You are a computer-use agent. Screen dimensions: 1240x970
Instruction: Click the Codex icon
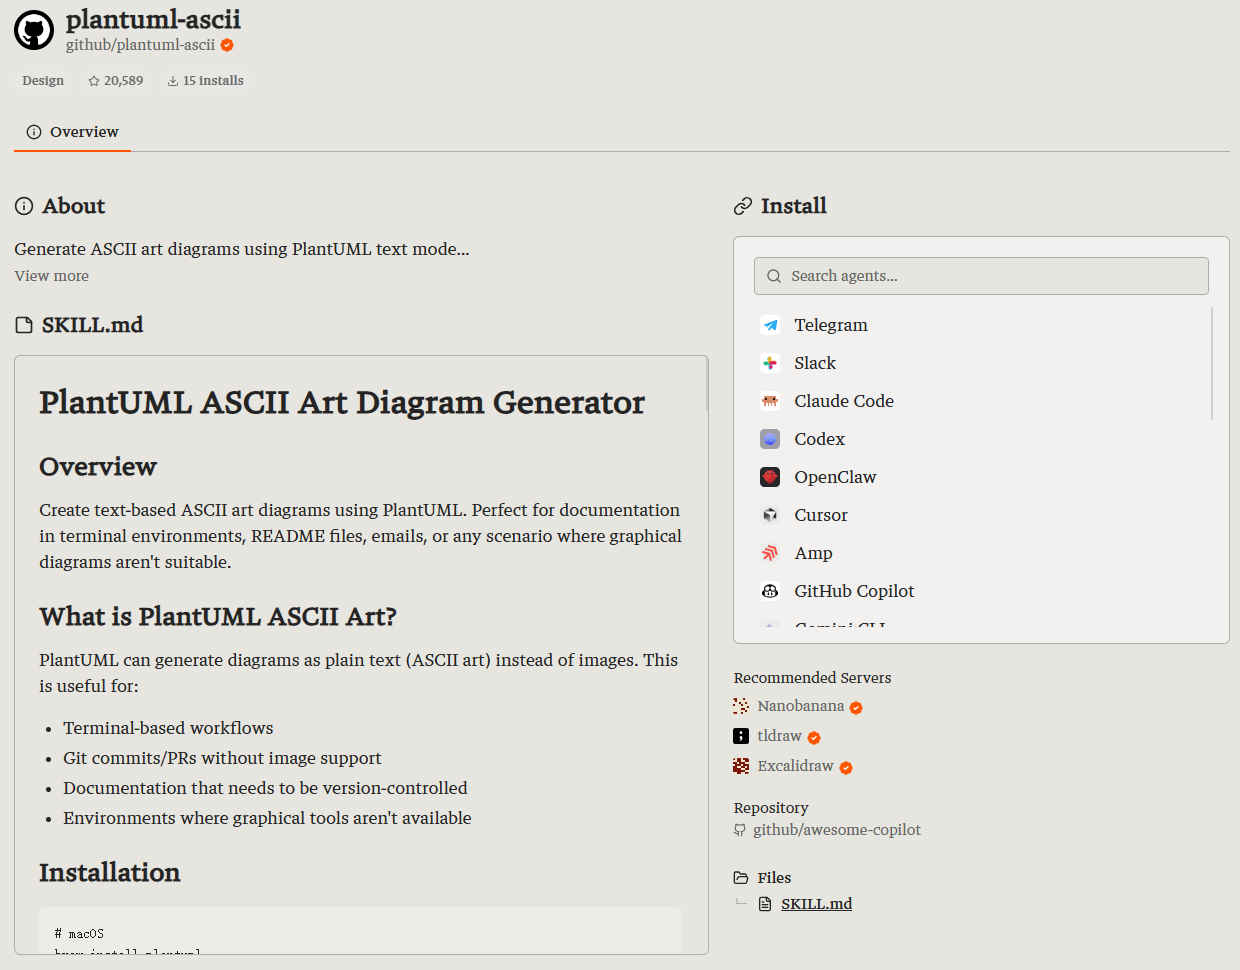(x=770, y=439)
